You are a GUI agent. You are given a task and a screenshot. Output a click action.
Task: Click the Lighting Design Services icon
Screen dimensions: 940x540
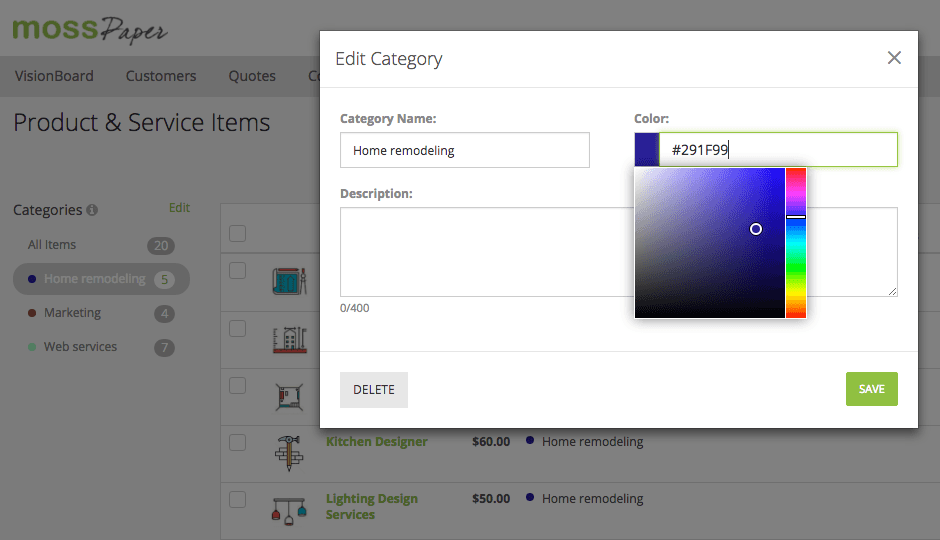pos(288,507)
